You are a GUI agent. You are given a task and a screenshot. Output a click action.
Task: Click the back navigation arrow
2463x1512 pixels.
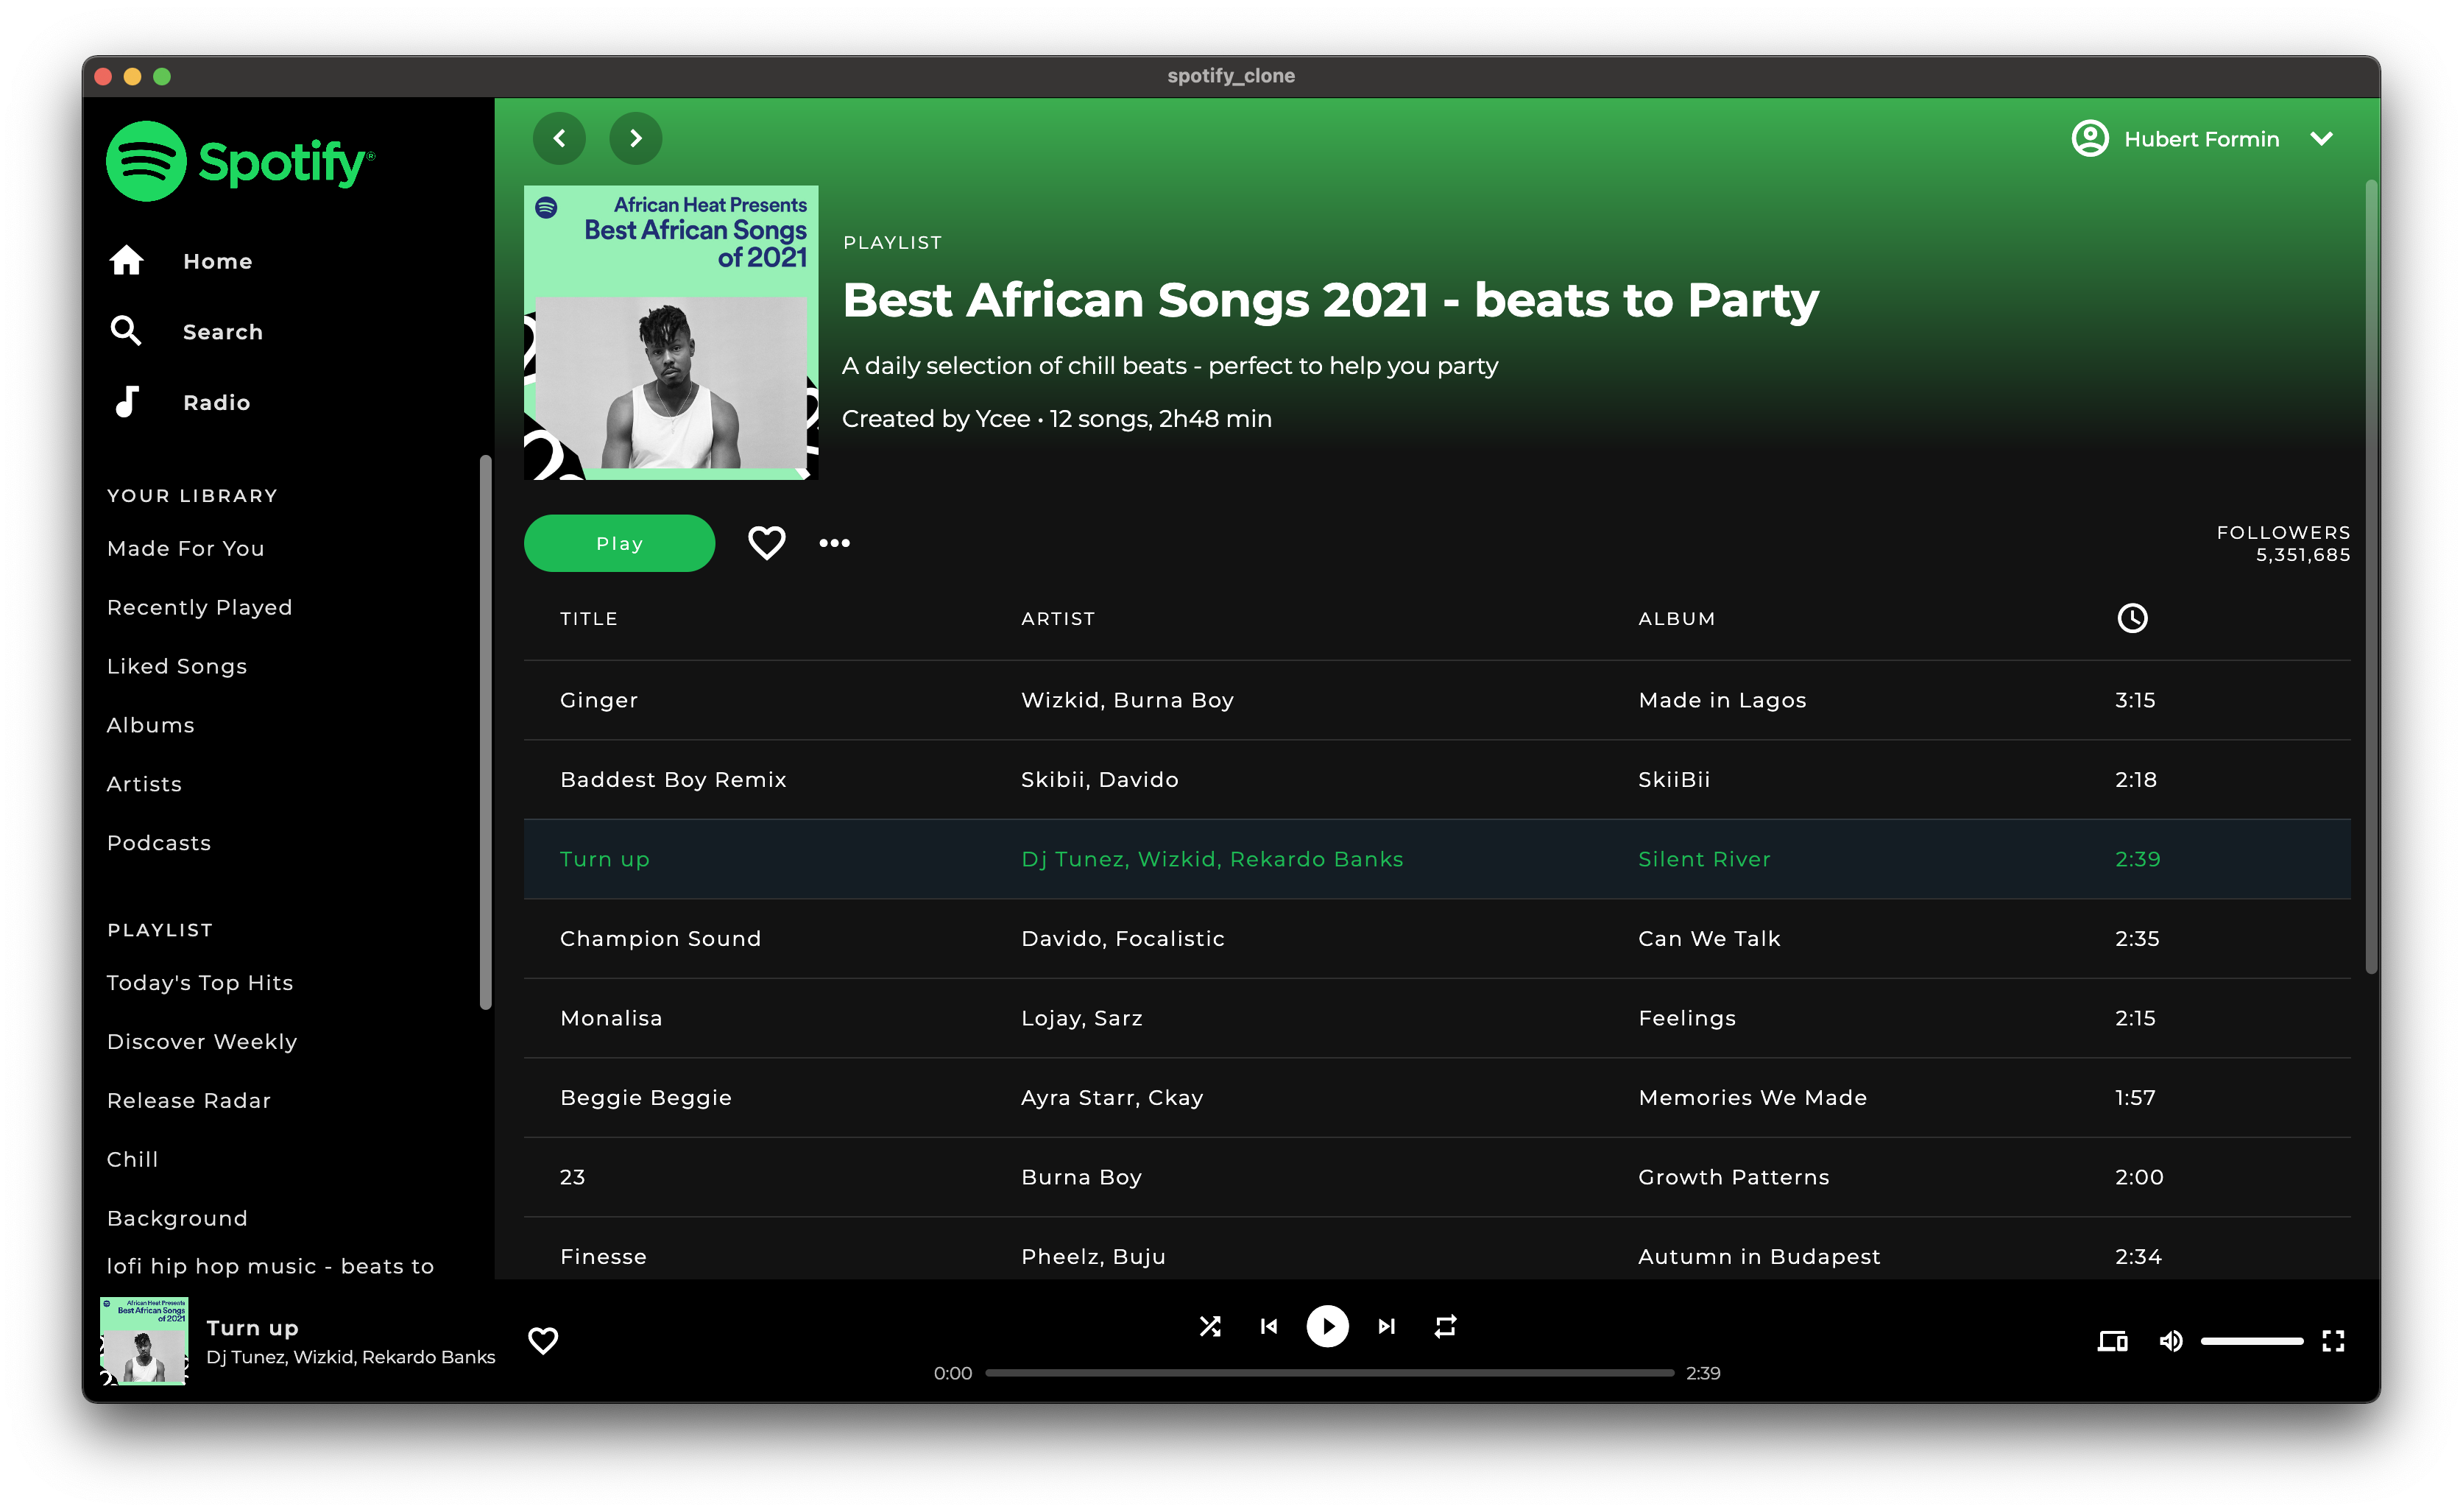[x=561, y=139]
